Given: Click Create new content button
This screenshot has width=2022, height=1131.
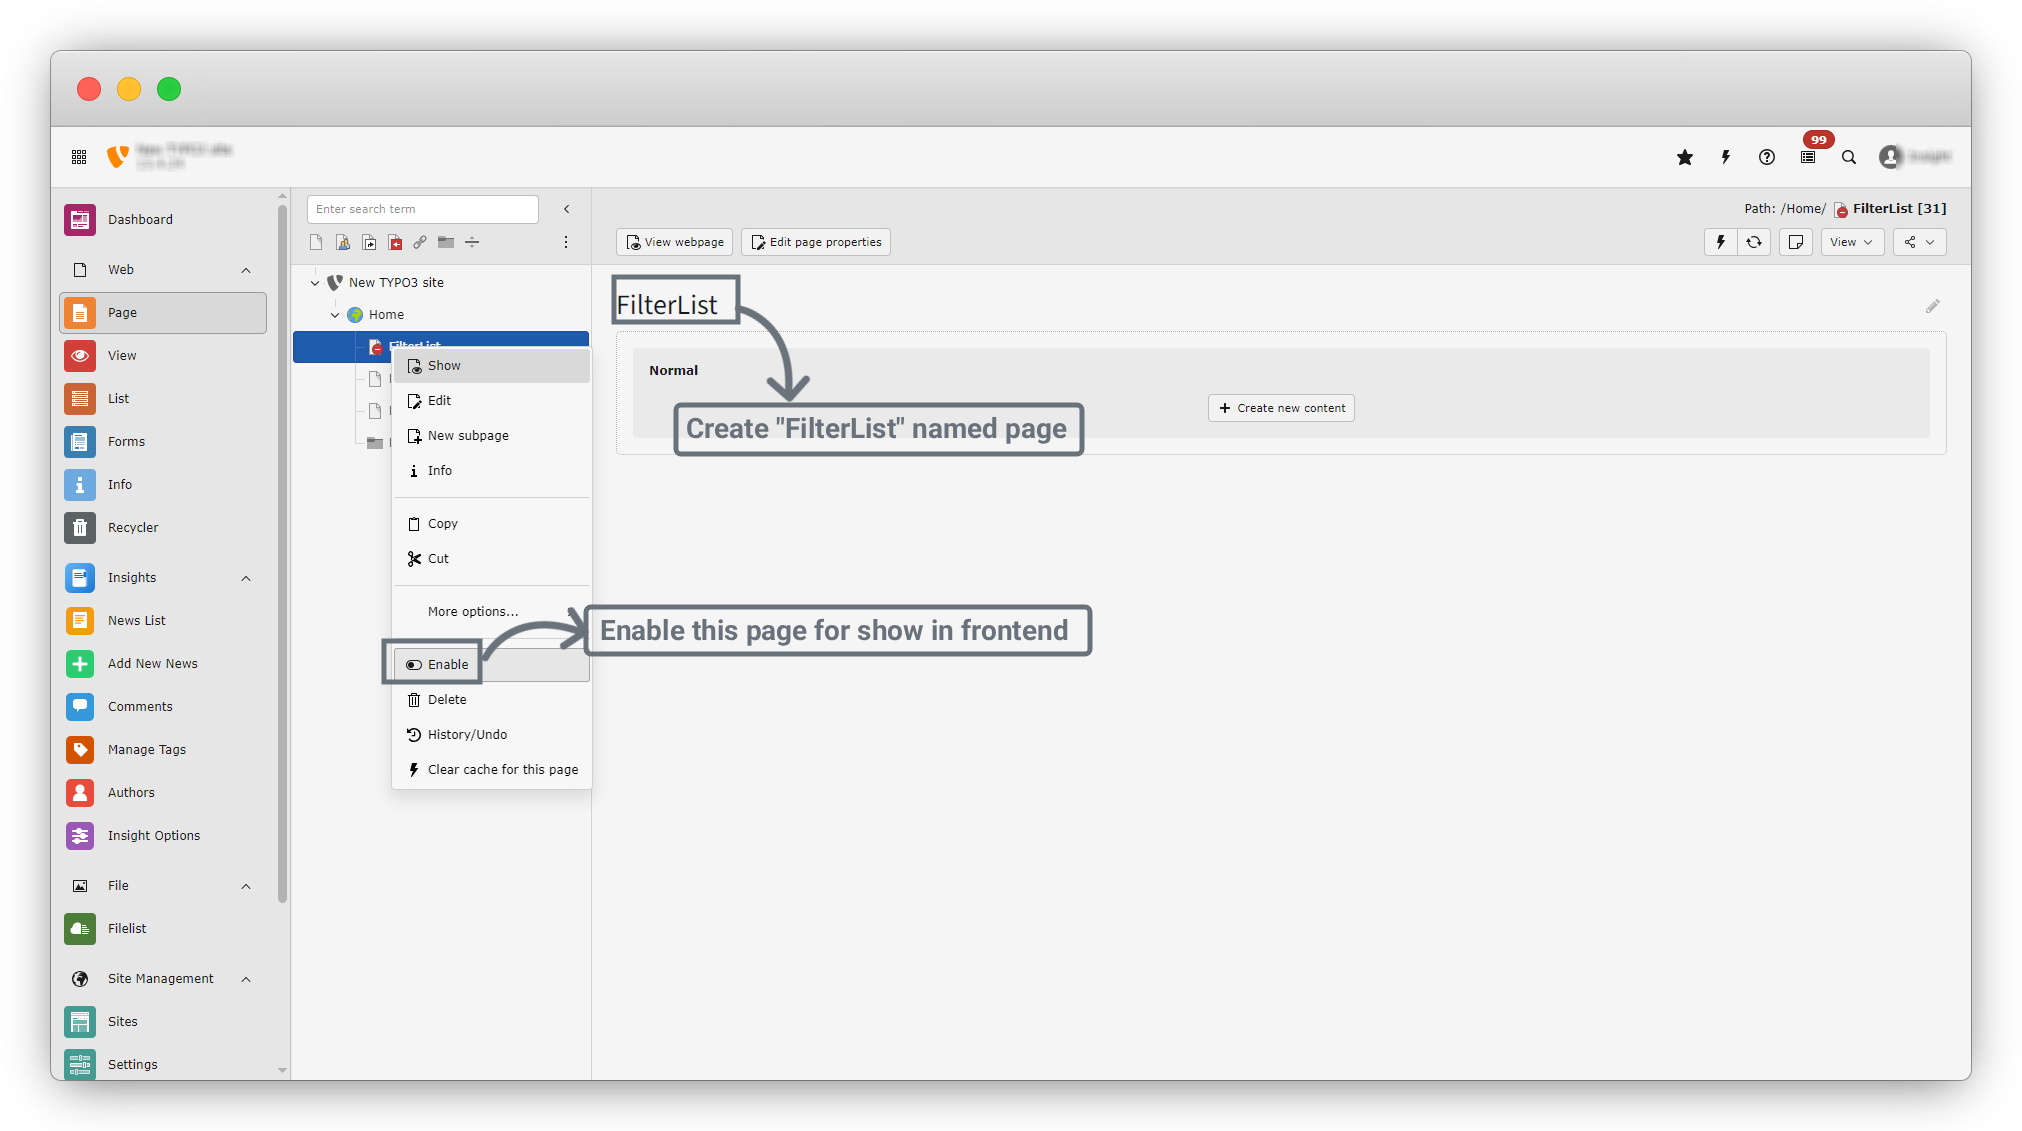Looking at the screenshot, I should point(1281,408).
